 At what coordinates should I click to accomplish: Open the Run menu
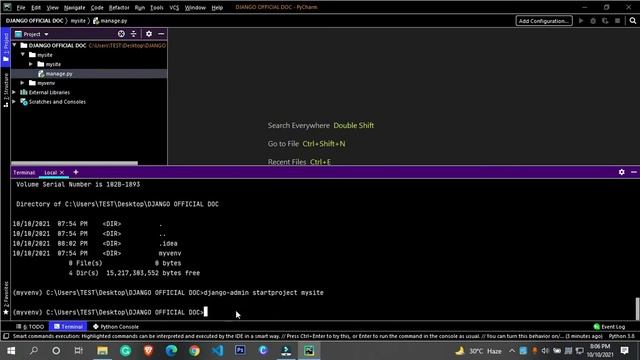140,7
